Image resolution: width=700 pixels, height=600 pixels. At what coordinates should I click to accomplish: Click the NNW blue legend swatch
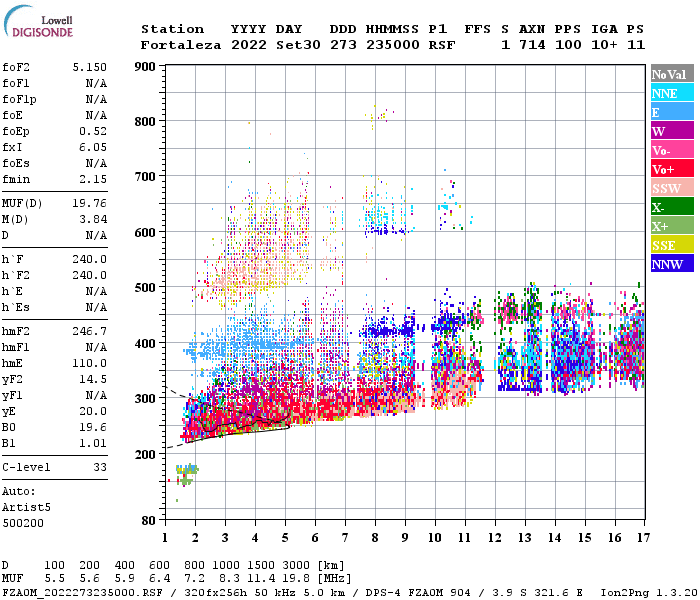672,263
